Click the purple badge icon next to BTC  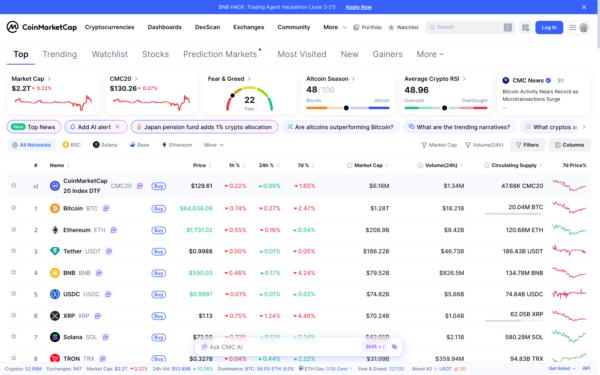coord(106,208)
